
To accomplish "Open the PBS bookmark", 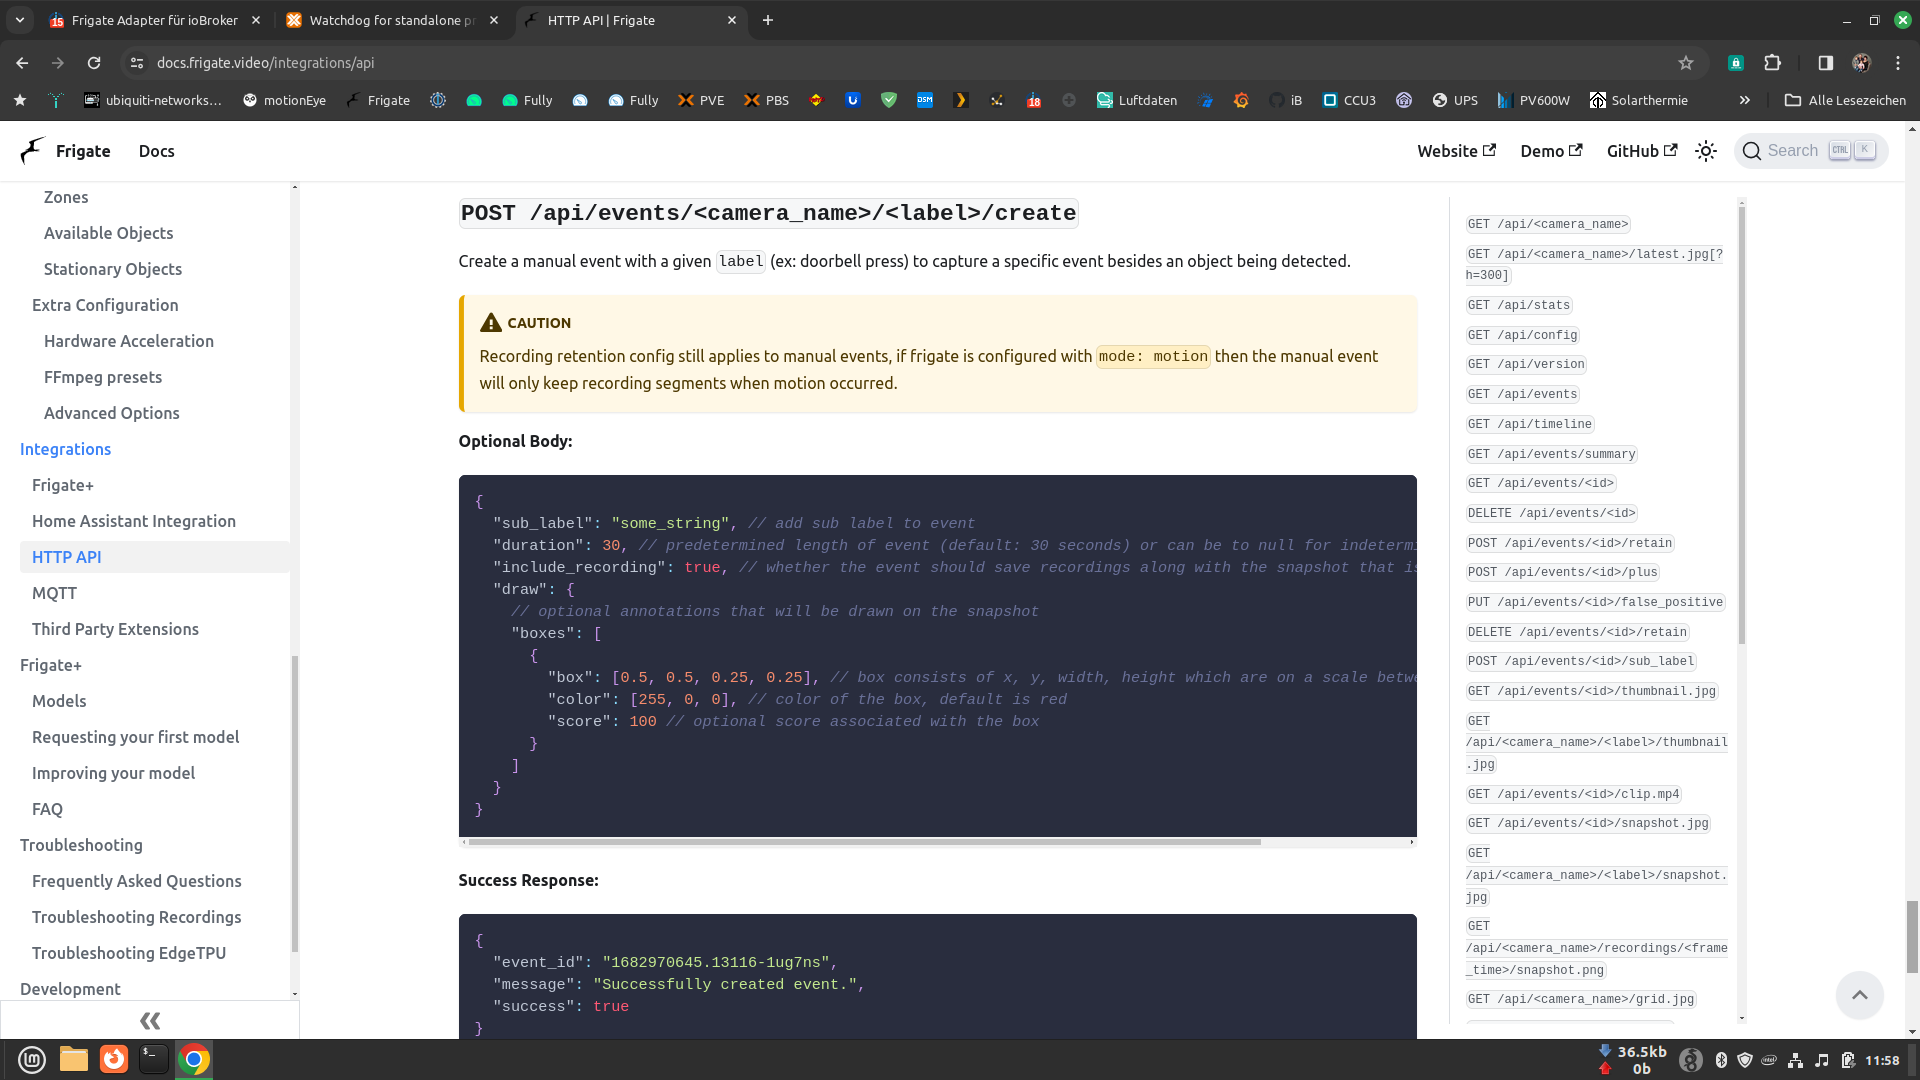I will tap(766, 100).
